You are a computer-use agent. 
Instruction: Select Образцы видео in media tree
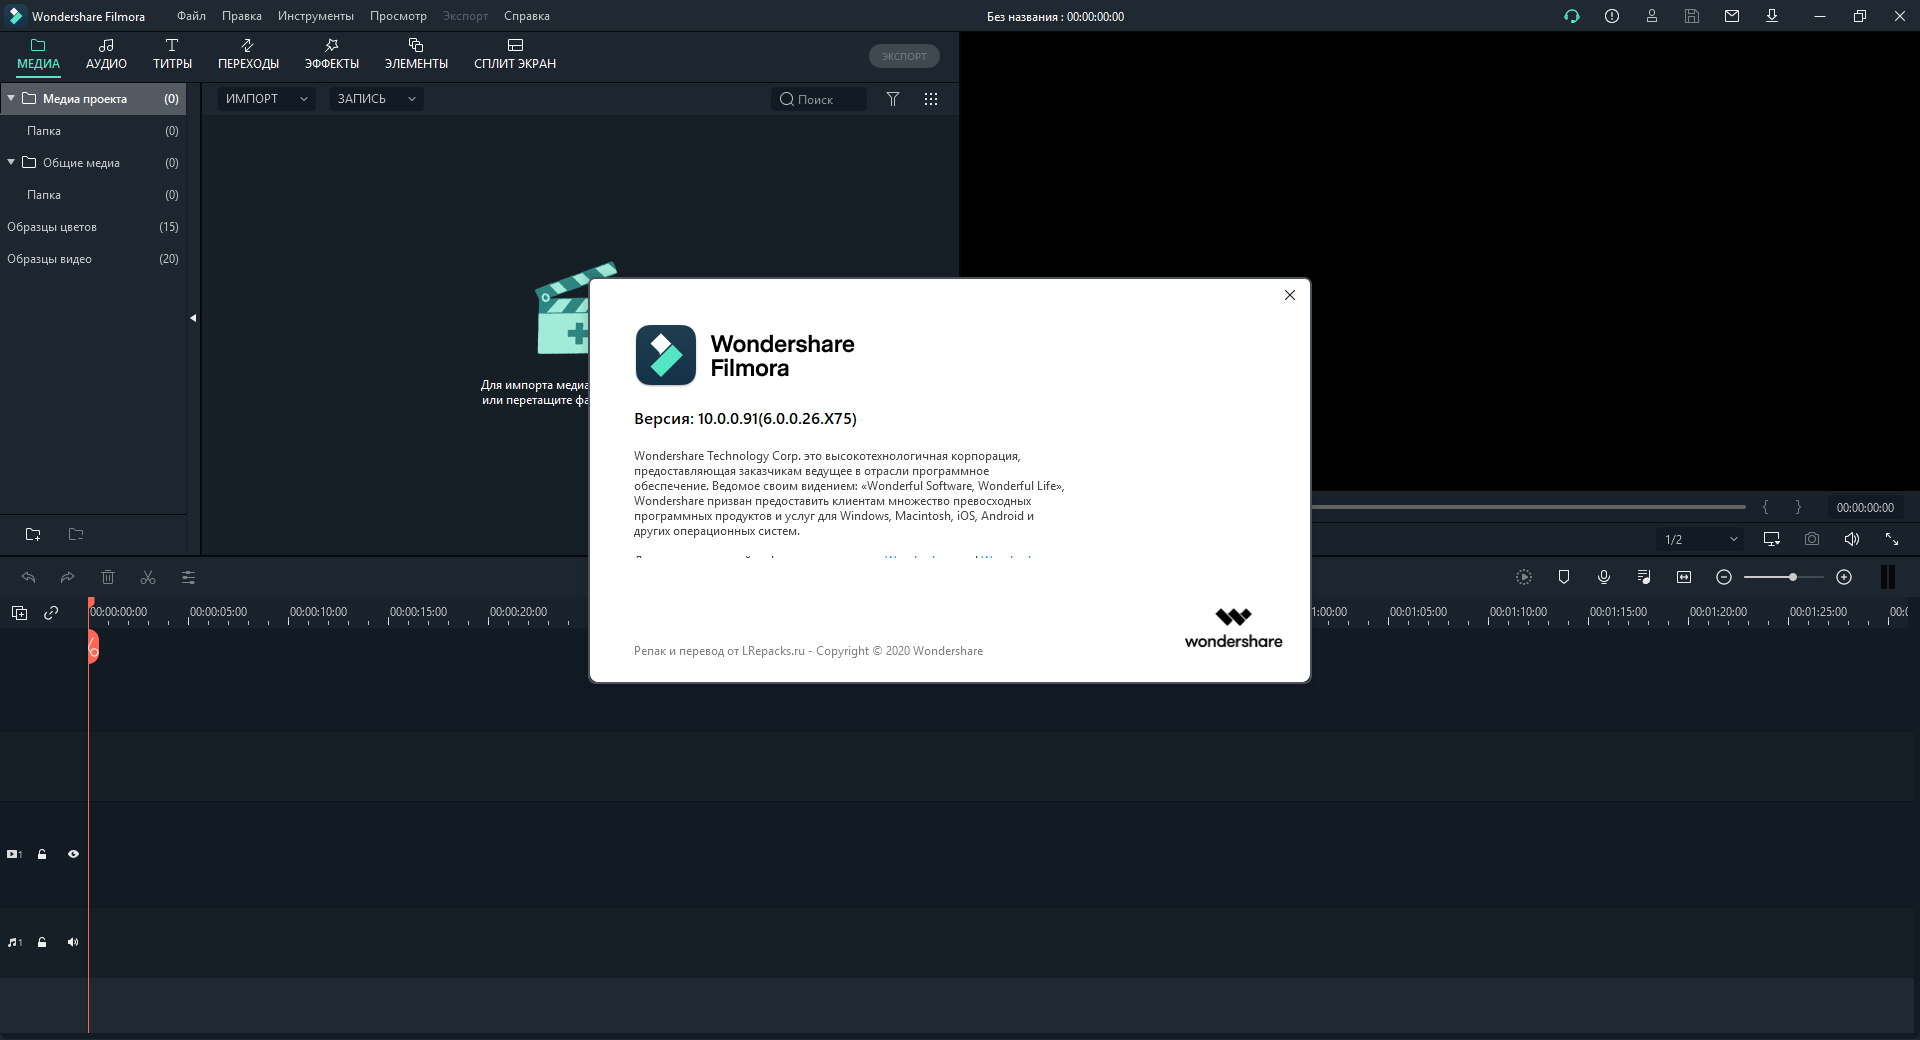50,259
